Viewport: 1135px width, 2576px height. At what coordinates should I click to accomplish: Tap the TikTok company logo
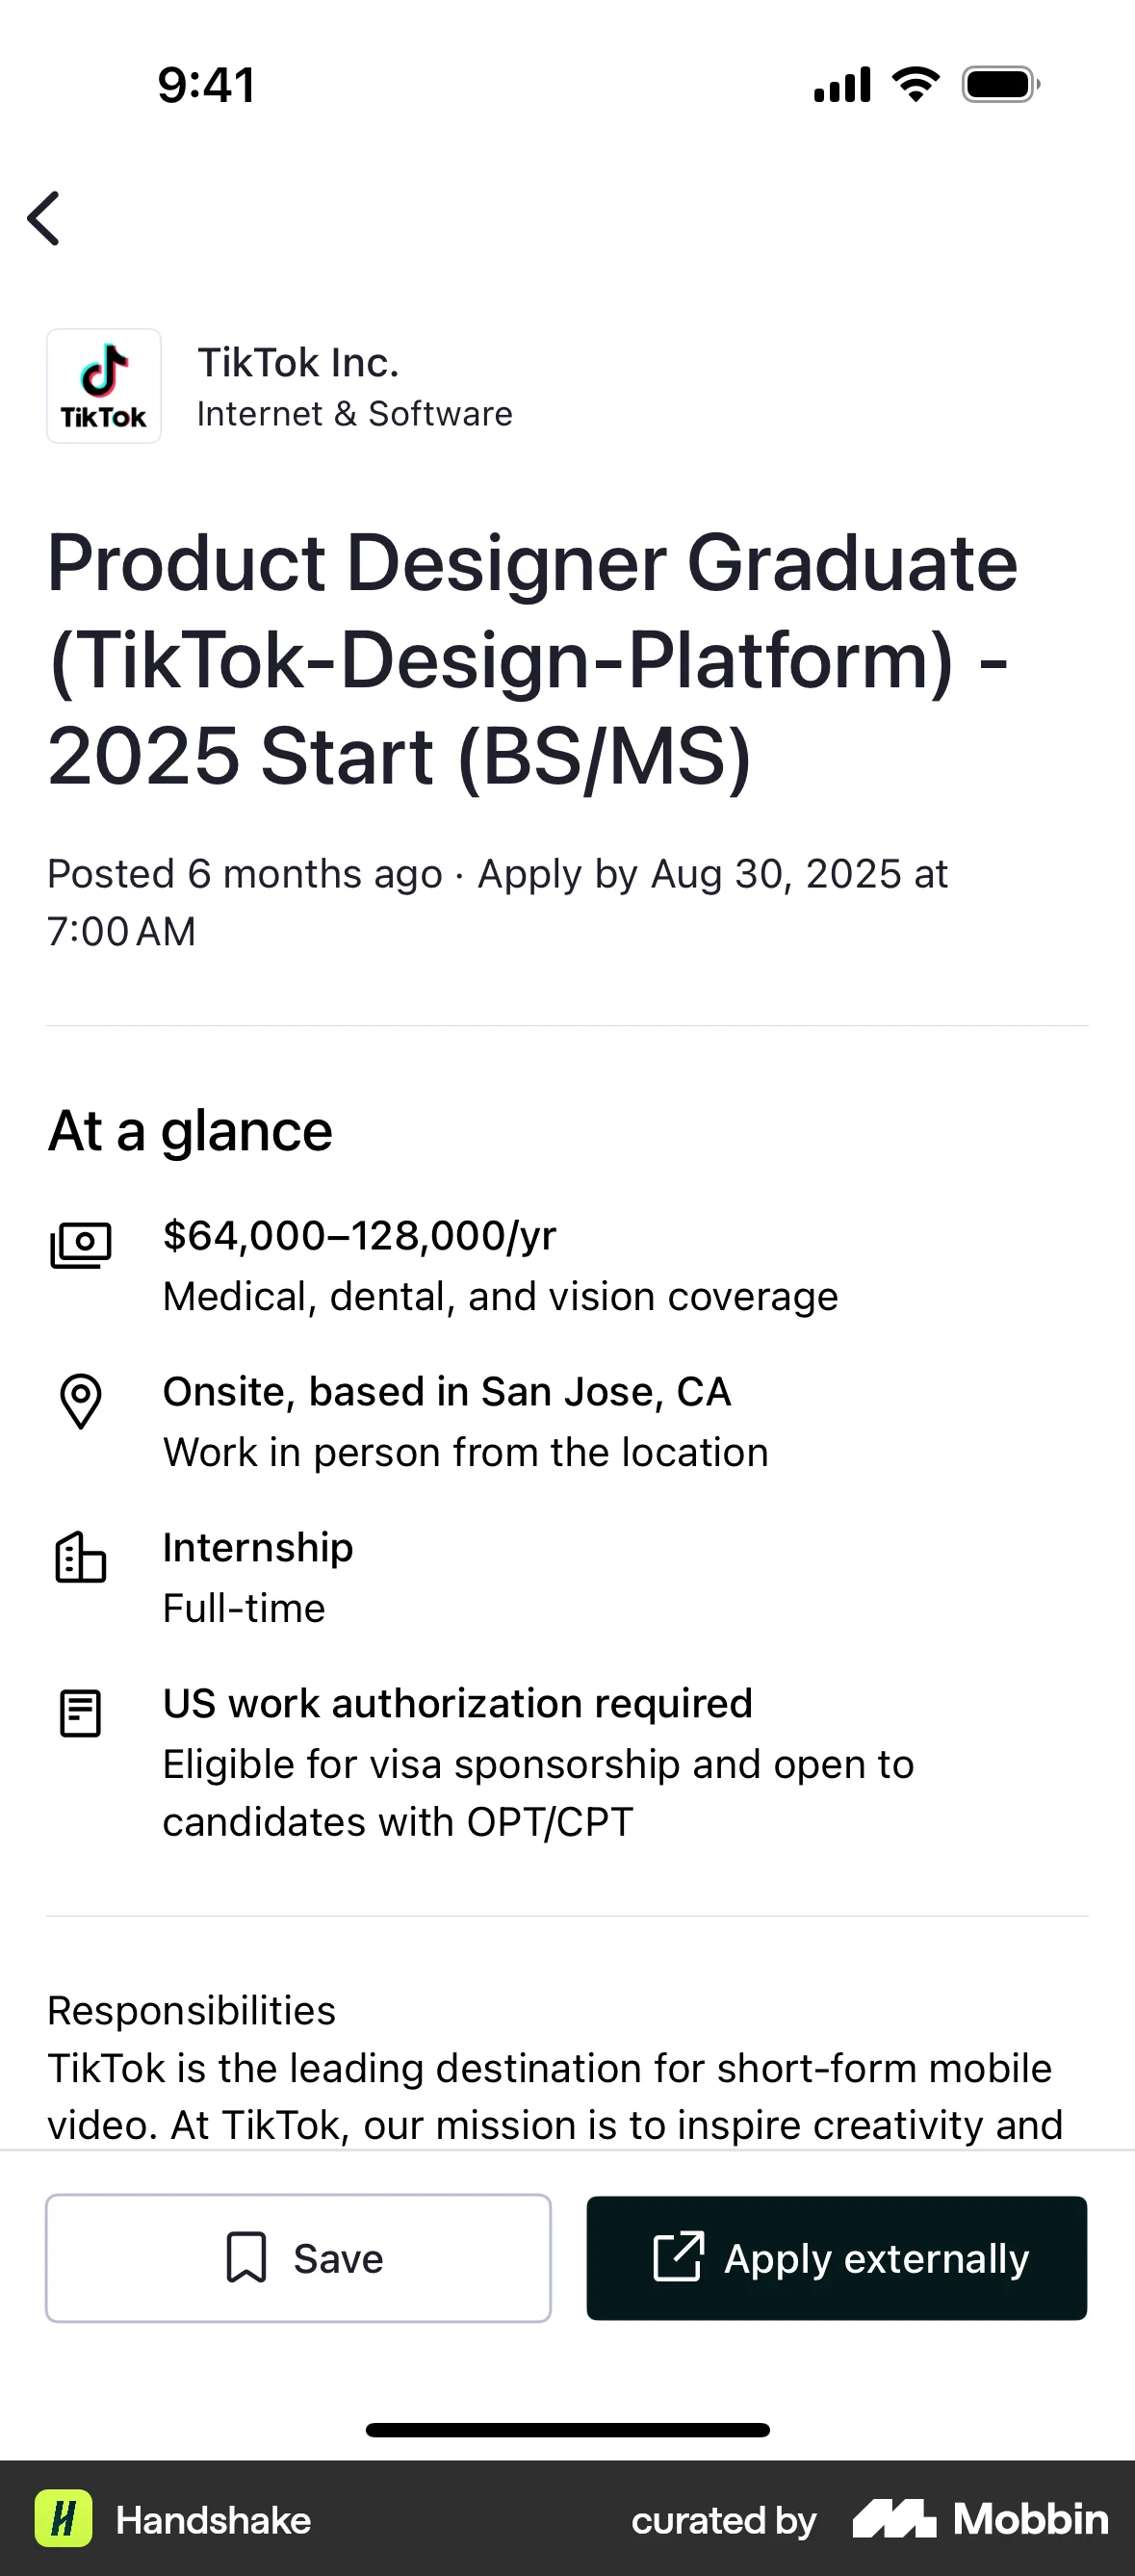[104, 386]
